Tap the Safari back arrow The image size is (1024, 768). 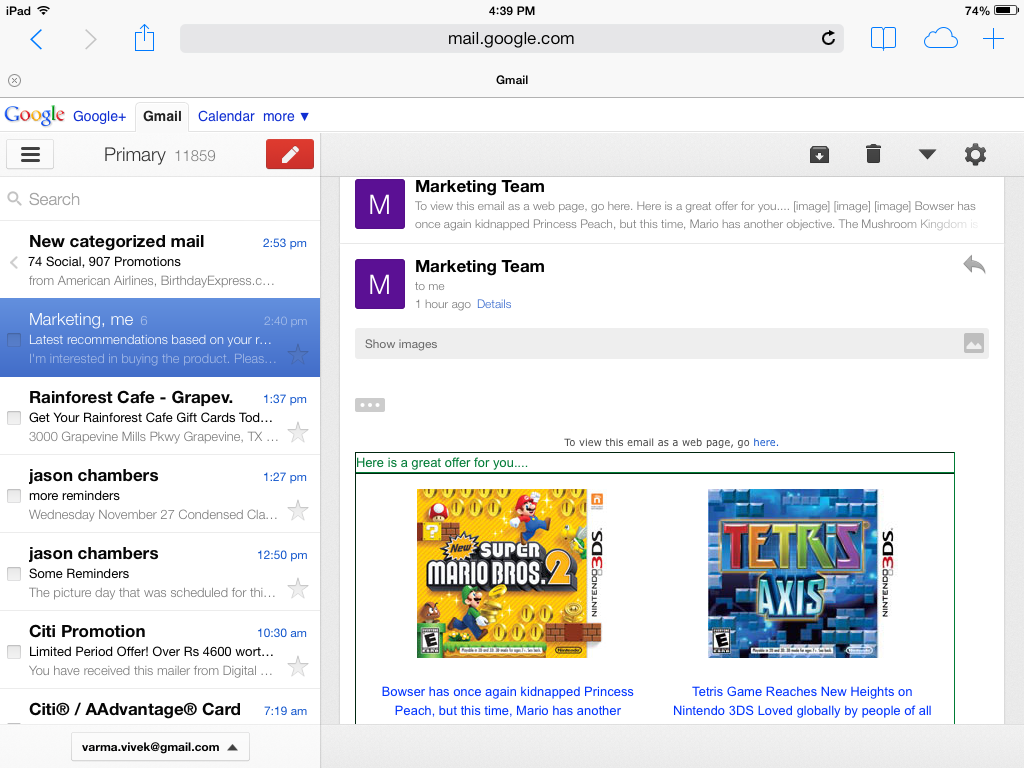(x=37, y=39)
